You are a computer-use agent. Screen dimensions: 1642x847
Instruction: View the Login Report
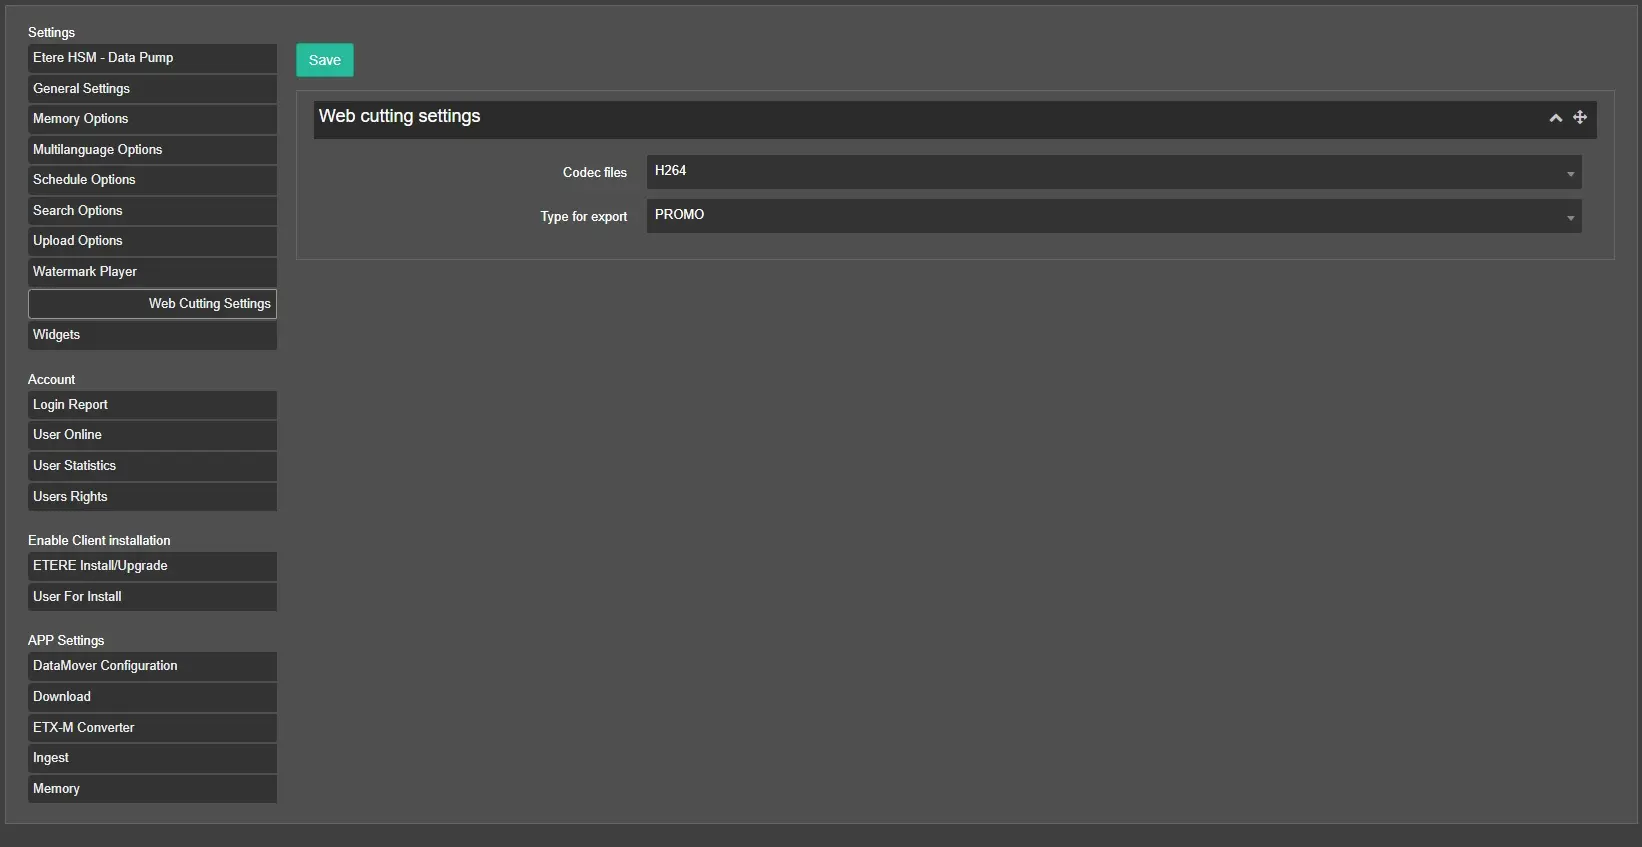(152, 405)
